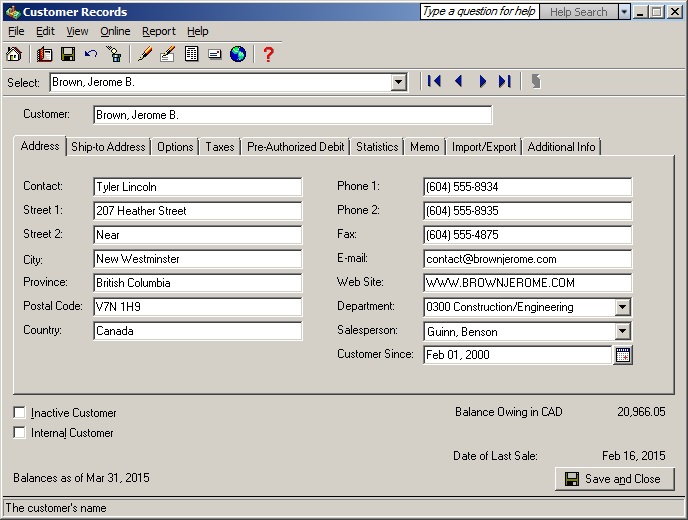Open the View menu
This screenshot has height=520, width=688.
point(77,32)
